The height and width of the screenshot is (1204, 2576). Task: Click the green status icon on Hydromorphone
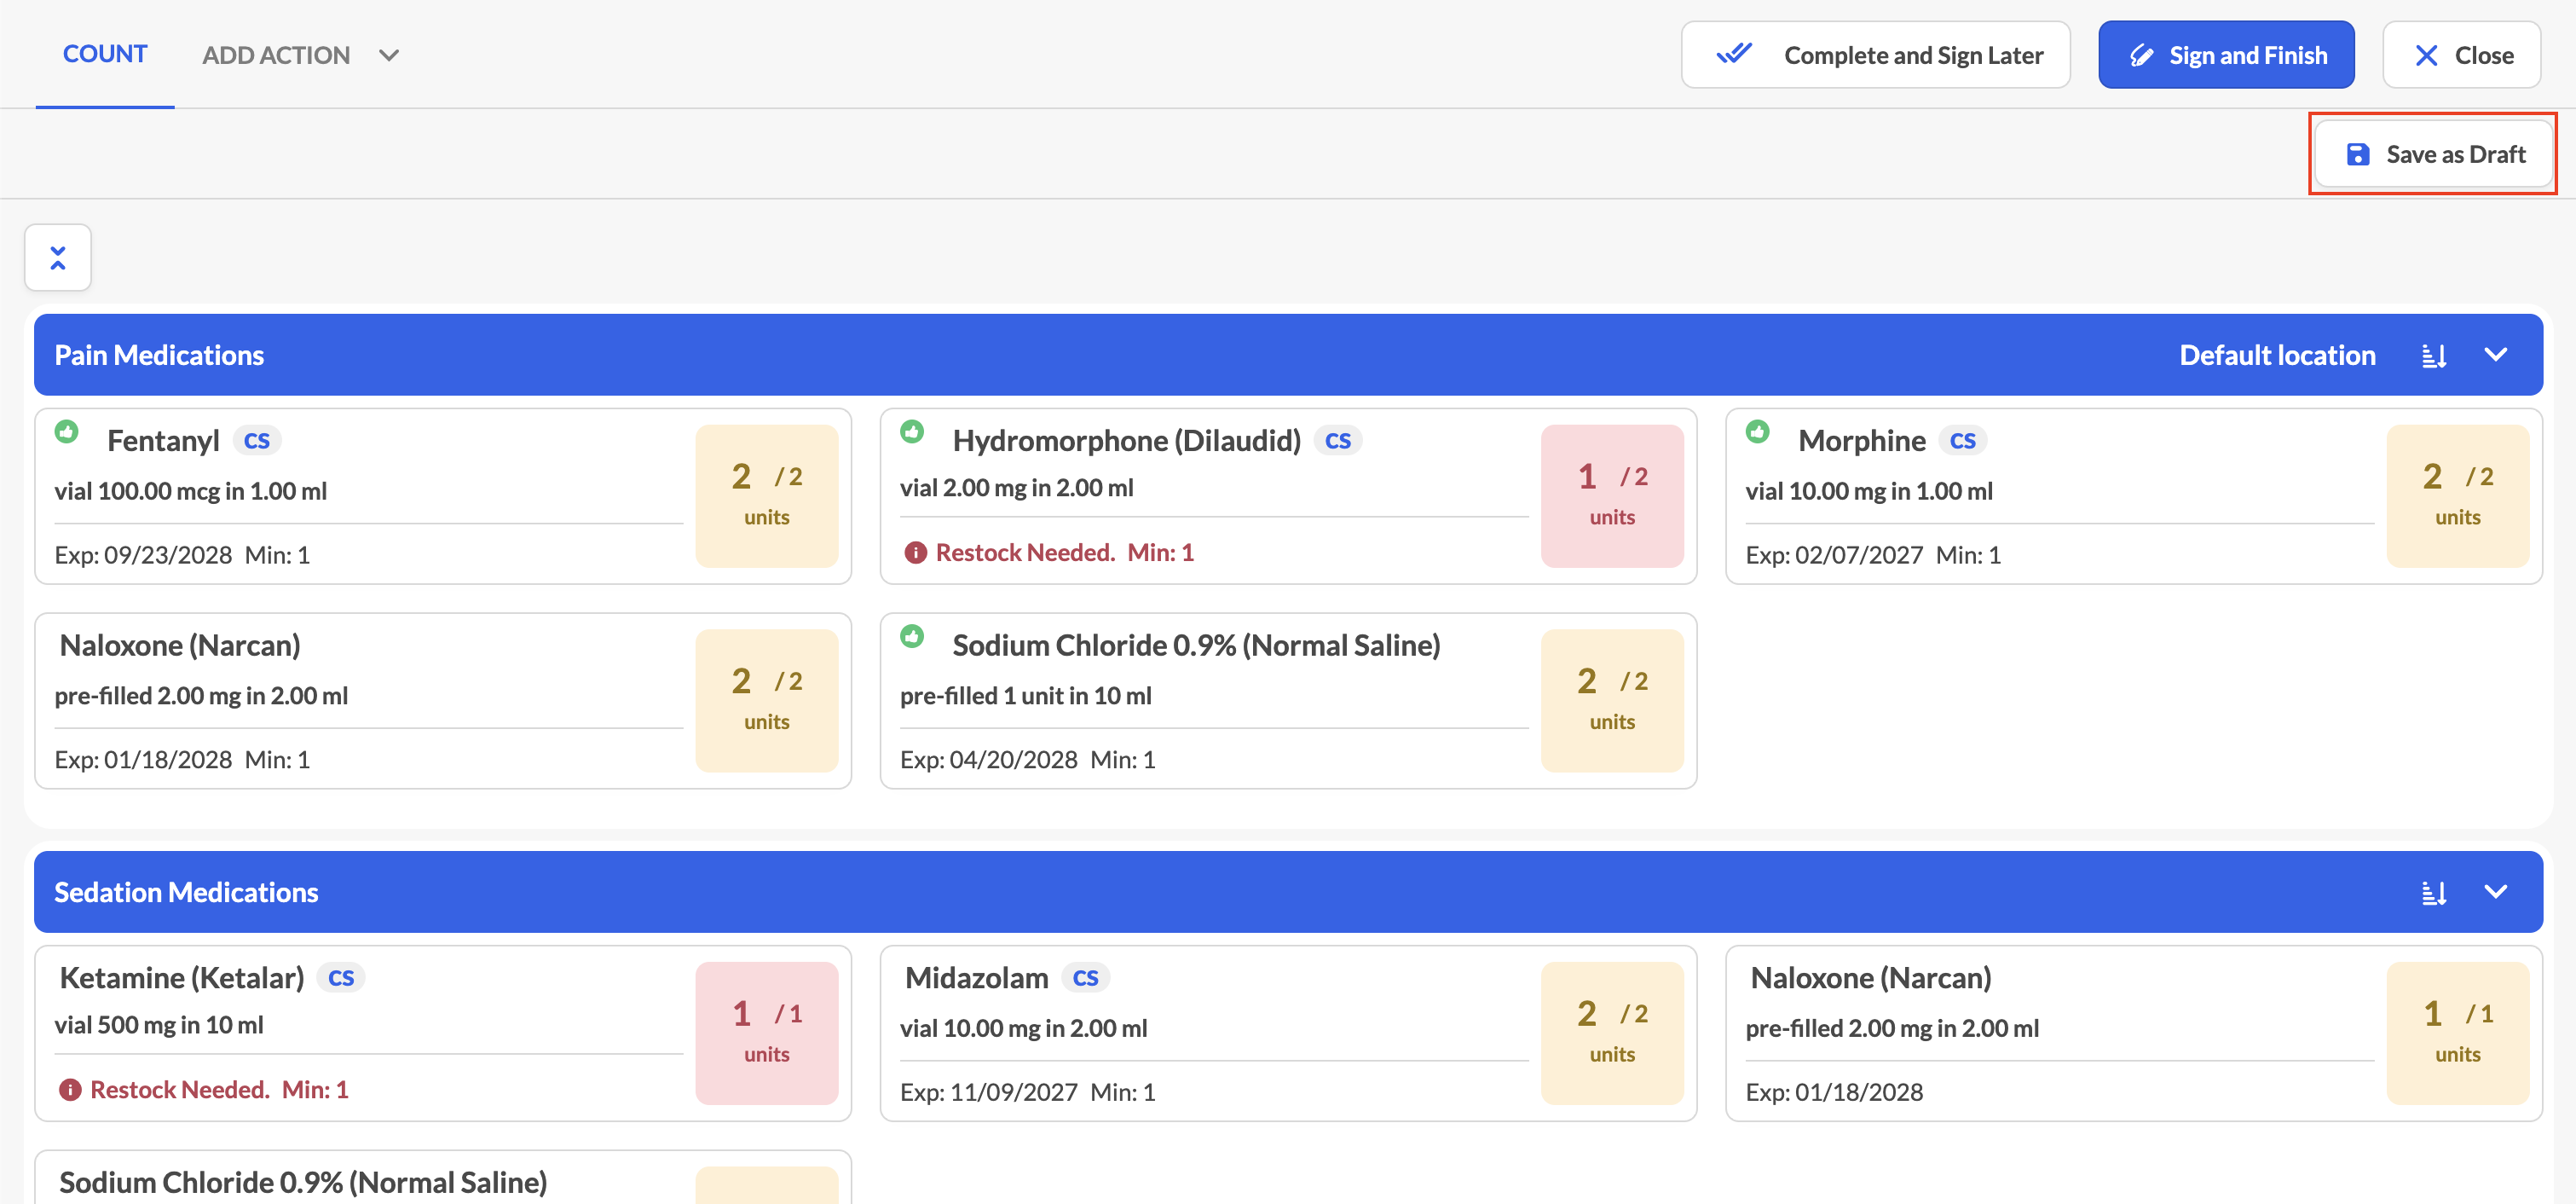pos(912,431)
